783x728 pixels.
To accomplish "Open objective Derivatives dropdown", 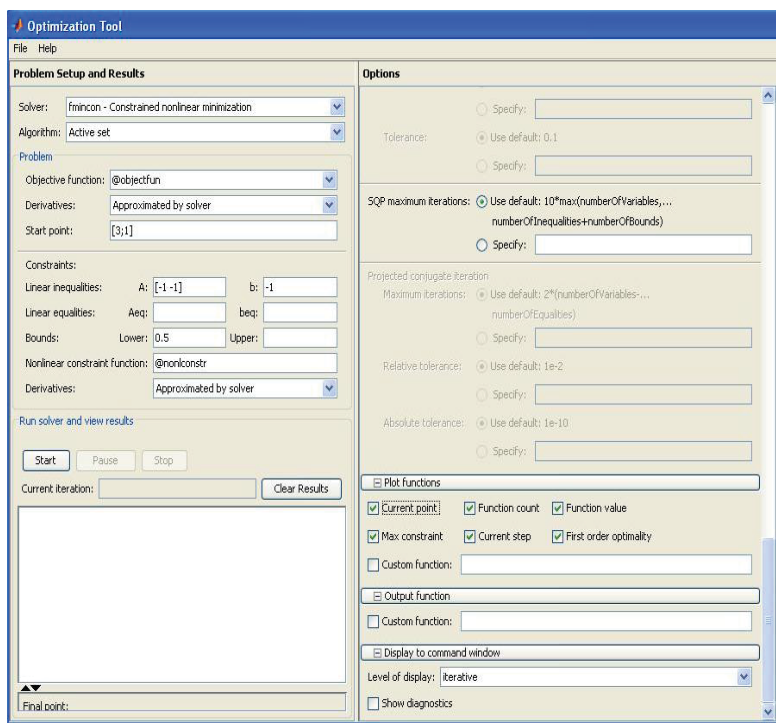I will pos(329,205).
